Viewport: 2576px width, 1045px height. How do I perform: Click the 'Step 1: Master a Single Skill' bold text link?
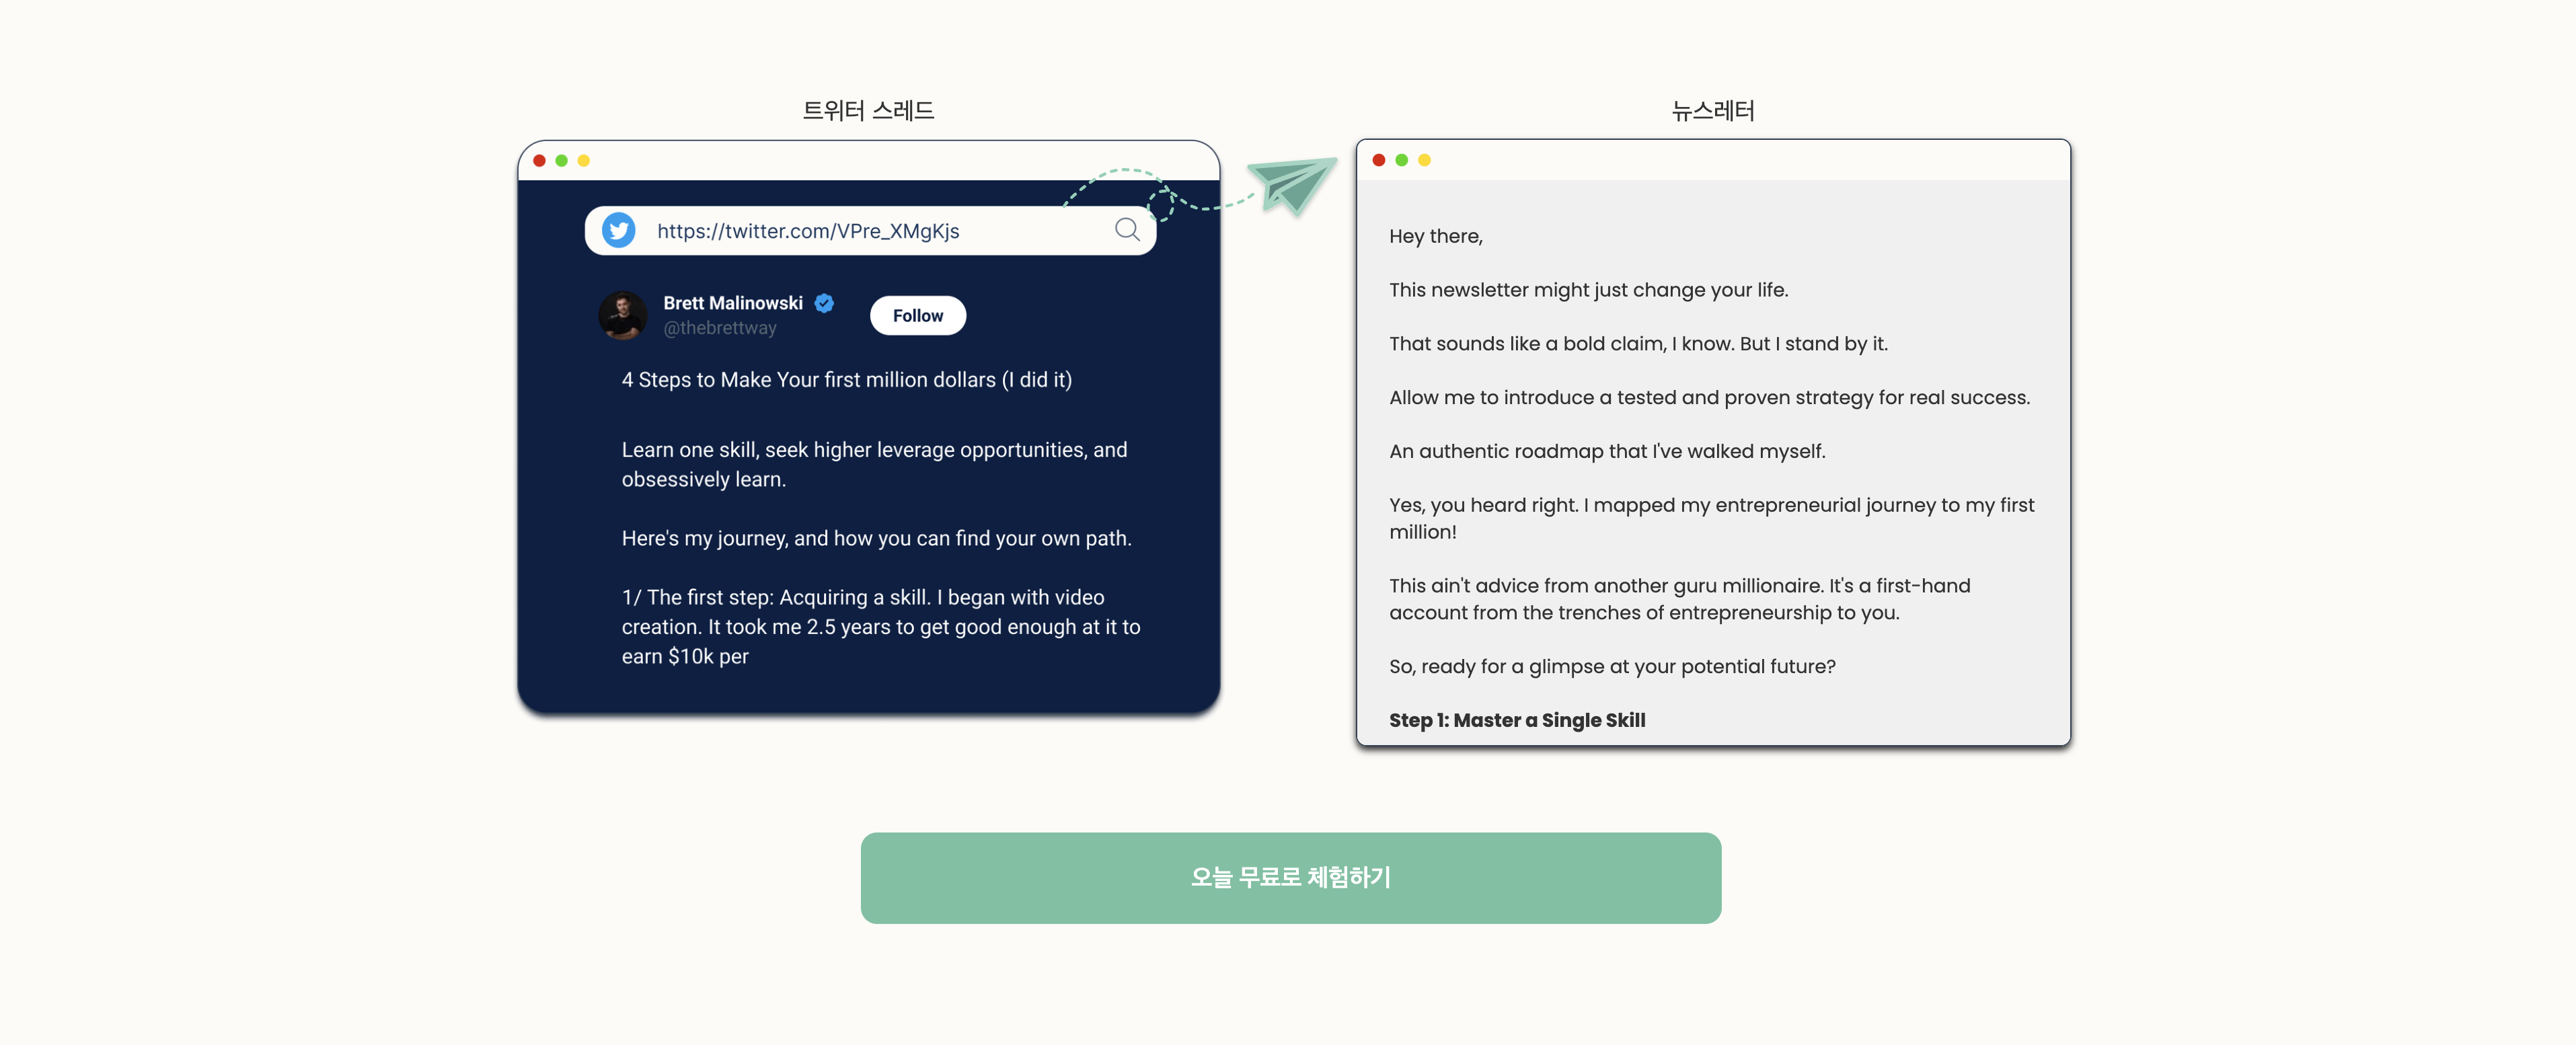pos(1515,720)
